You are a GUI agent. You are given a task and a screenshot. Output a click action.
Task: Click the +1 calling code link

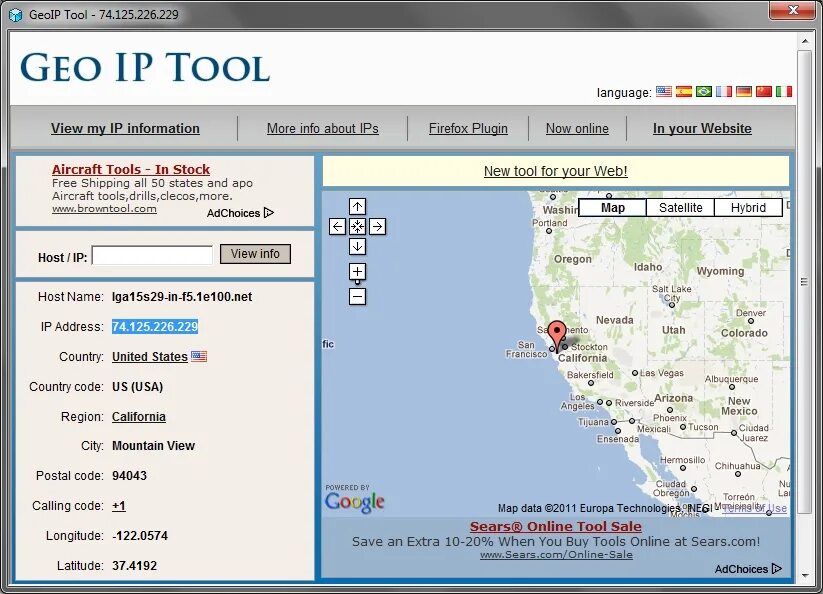click(119, 506)
